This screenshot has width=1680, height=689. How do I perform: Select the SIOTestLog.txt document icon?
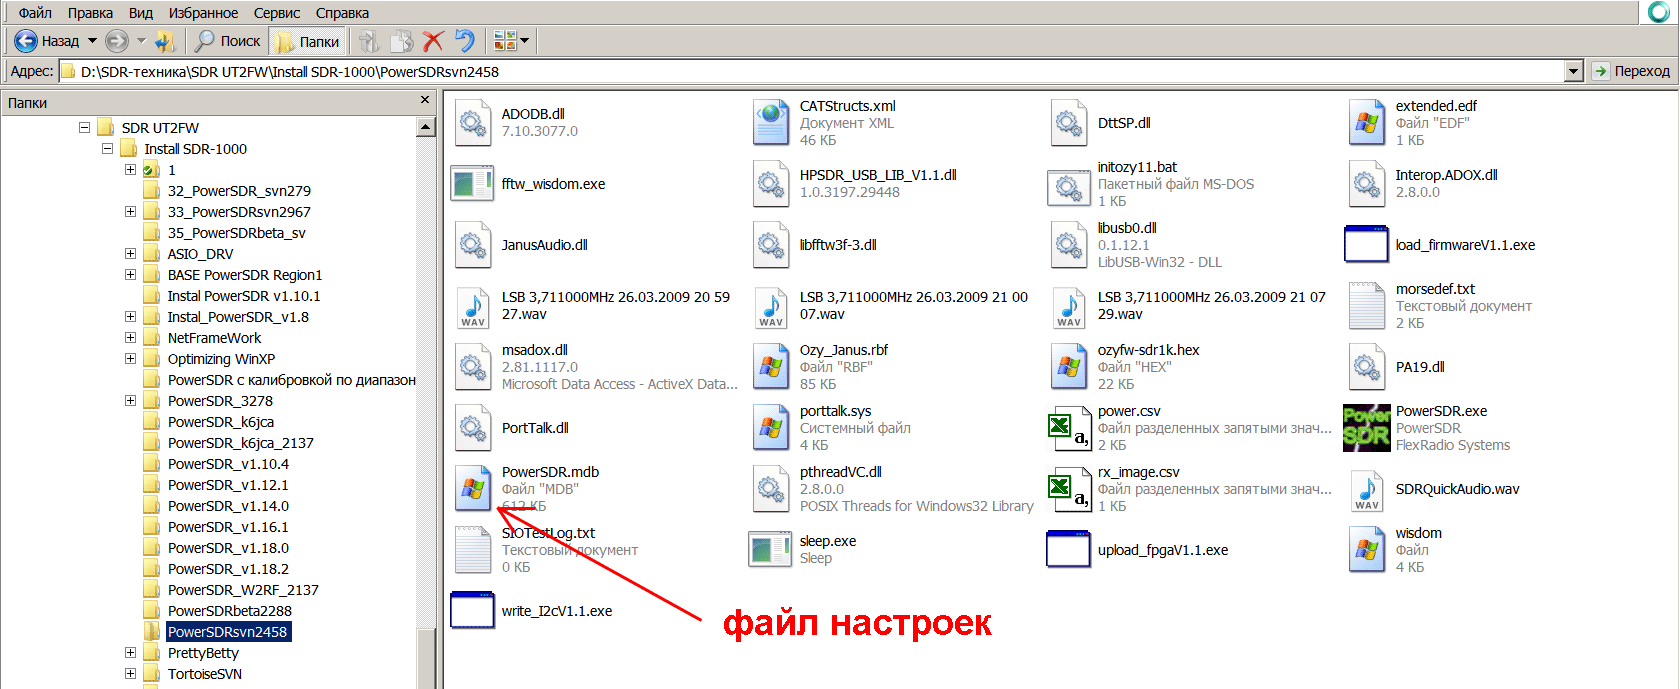click(472, 550)
